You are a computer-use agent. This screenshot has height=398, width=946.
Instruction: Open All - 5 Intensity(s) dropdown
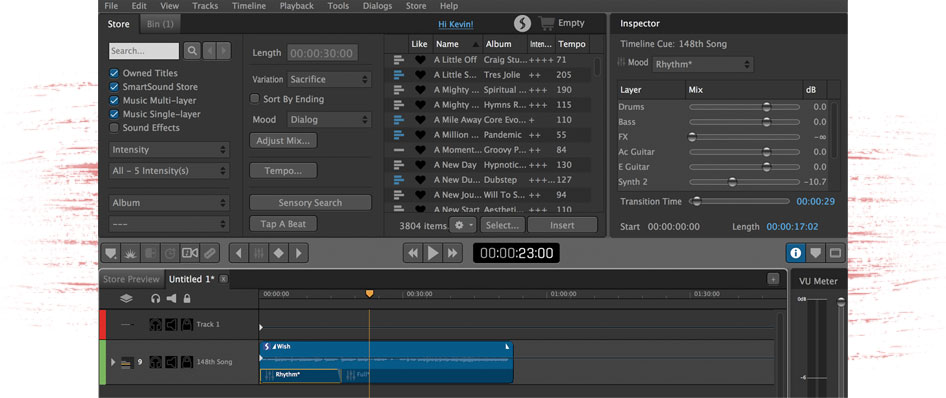(x=169, y=171)
